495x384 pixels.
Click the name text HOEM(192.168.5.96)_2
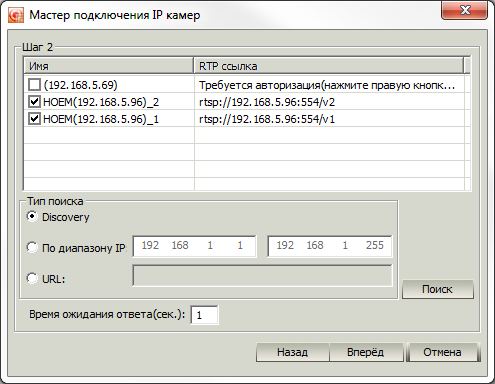(x=101, y=102)
